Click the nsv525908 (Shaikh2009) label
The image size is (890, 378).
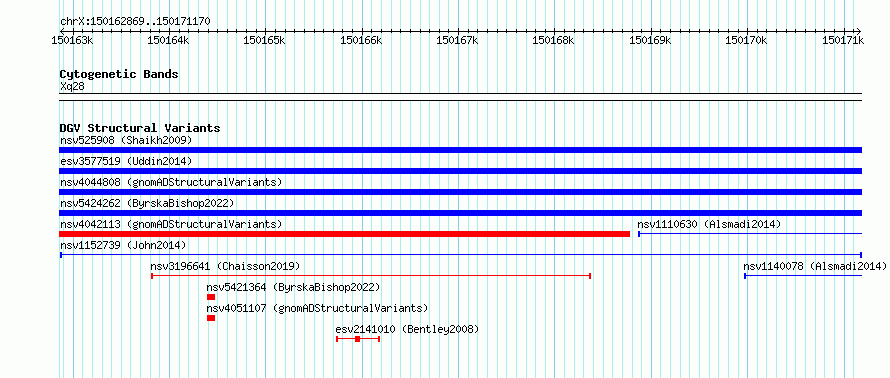tap(126, 140)
